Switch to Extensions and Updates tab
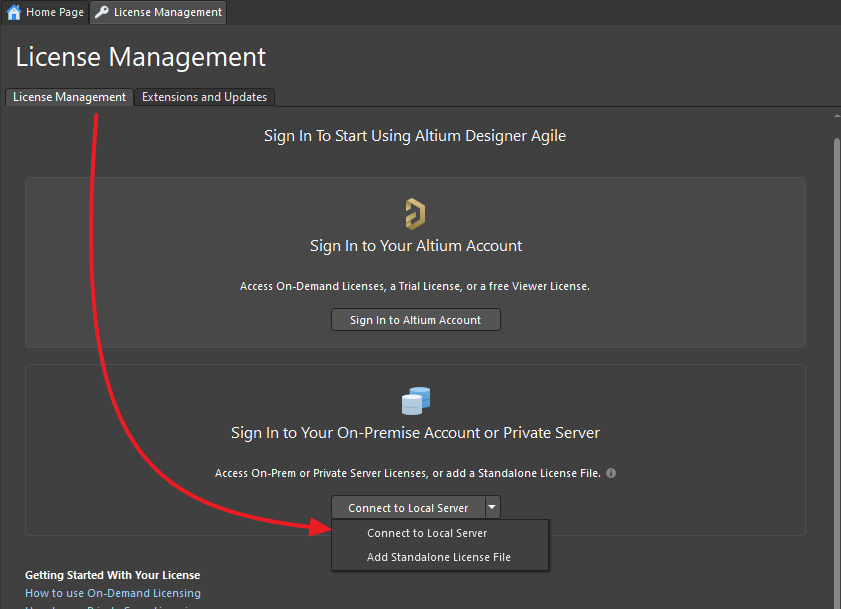Viewport: 841px width, 609px height. (204, 97)
